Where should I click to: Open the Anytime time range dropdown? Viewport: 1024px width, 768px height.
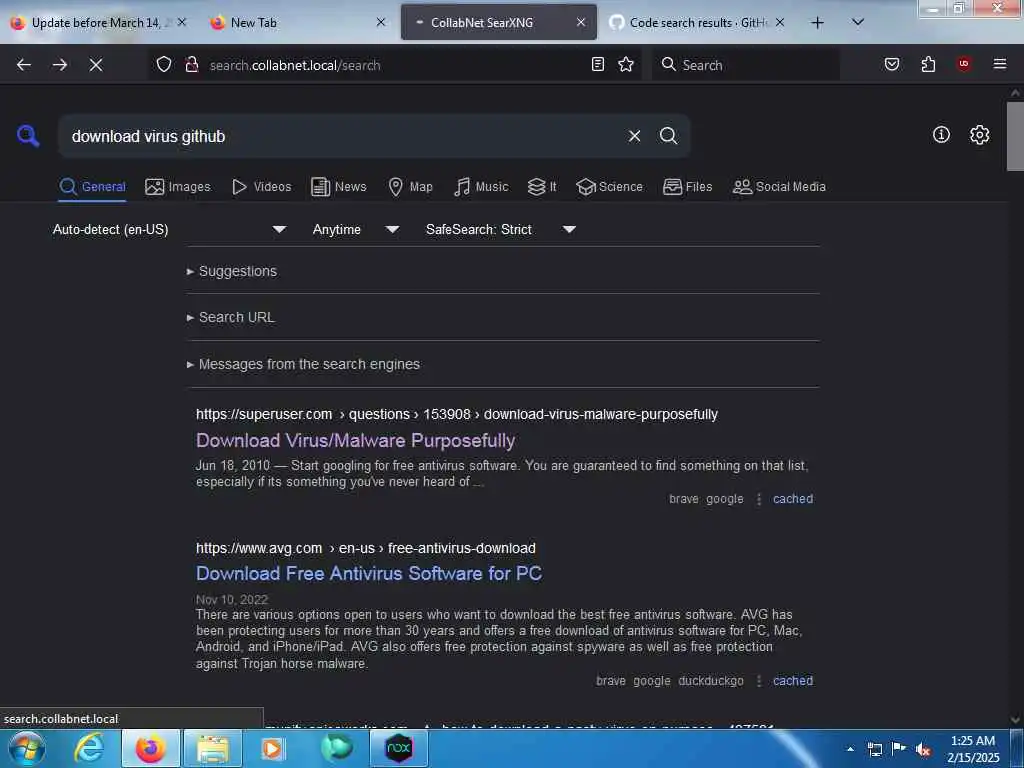pyautogui.click(x=356, y=229)
